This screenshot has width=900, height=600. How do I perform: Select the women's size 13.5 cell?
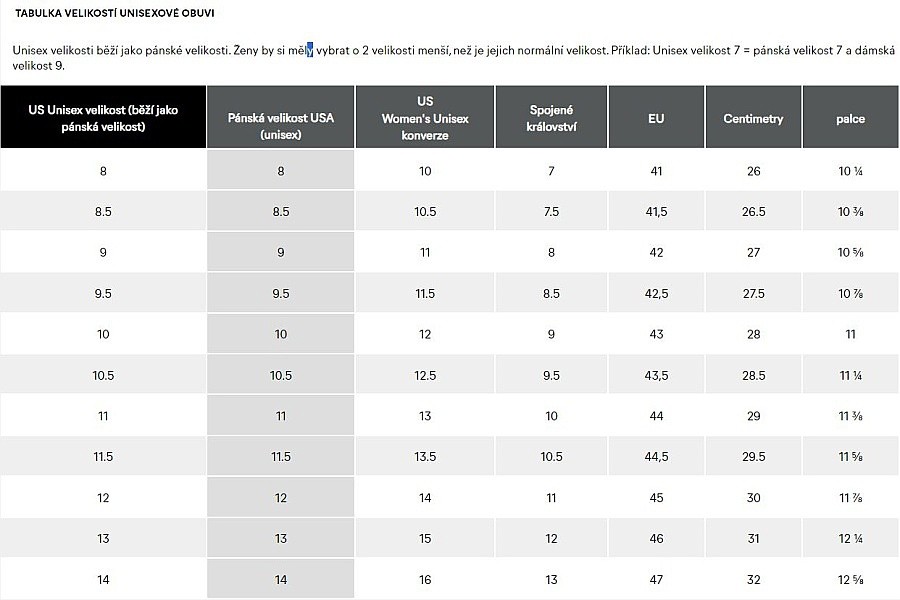[x=425, y=457]
